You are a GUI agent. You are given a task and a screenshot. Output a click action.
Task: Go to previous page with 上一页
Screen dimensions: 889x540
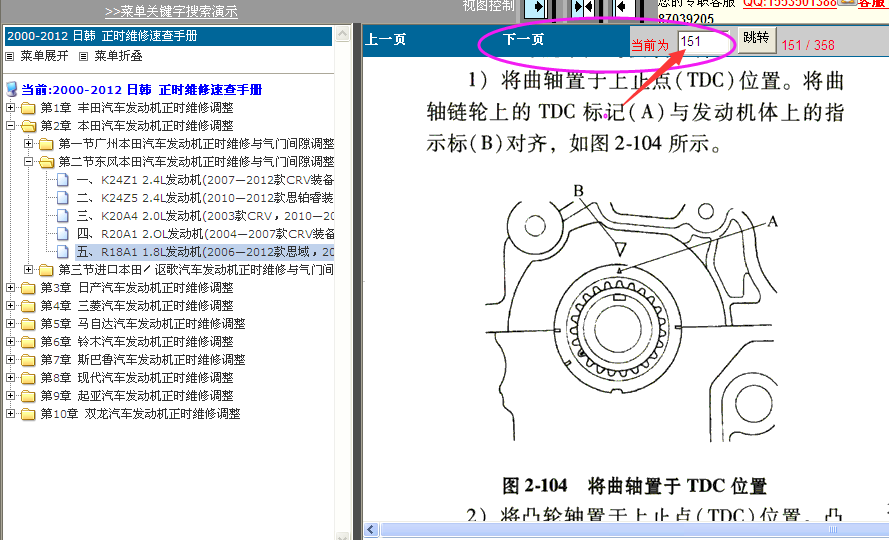point(386,40)
